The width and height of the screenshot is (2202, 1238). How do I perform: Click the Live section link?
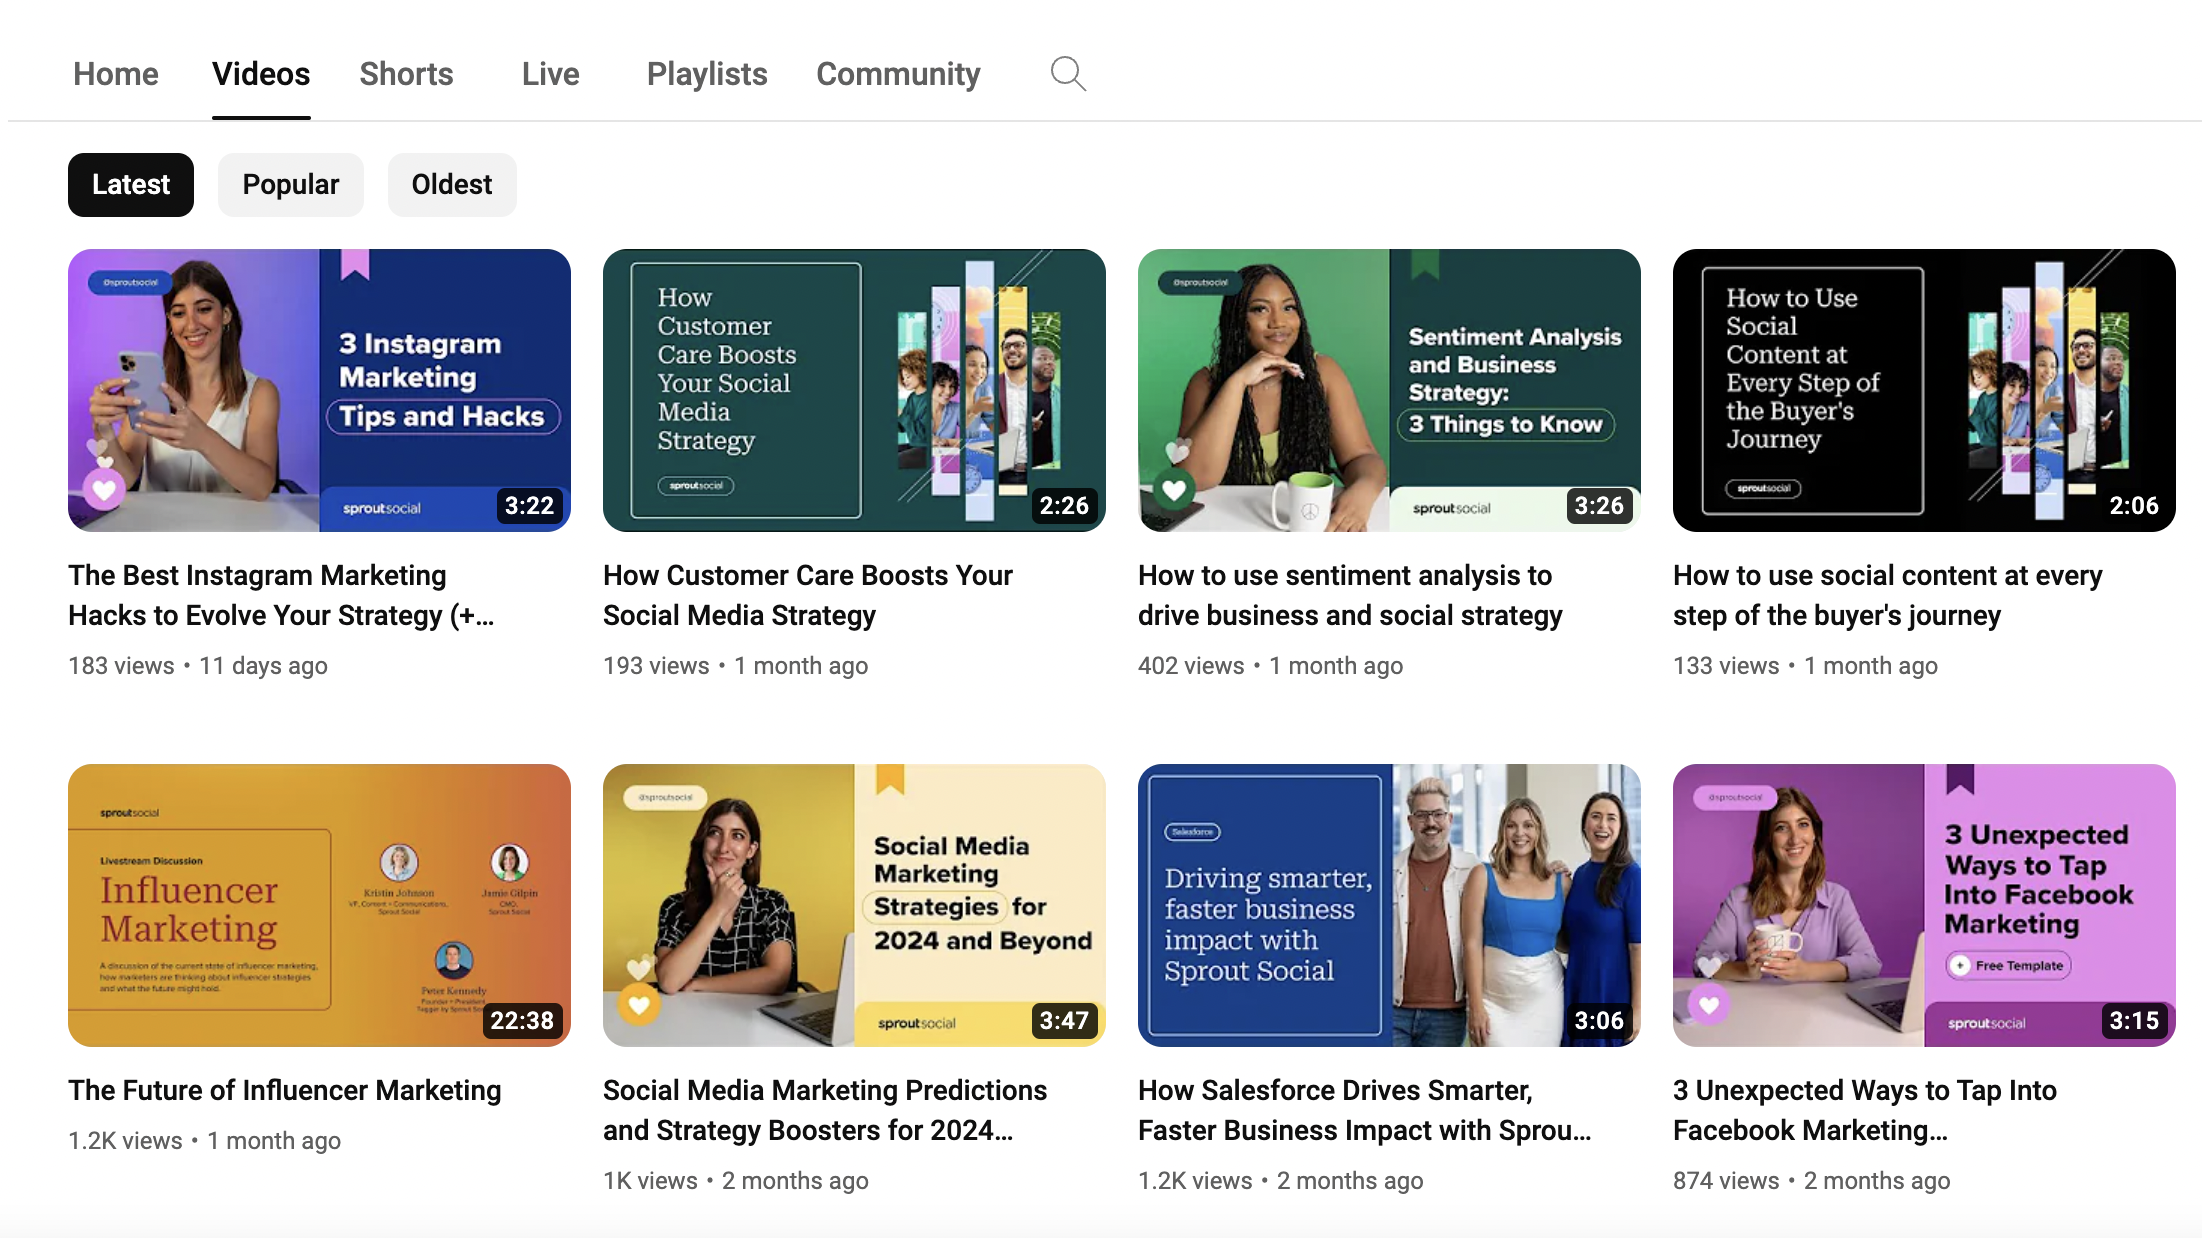tap(549, 73)
